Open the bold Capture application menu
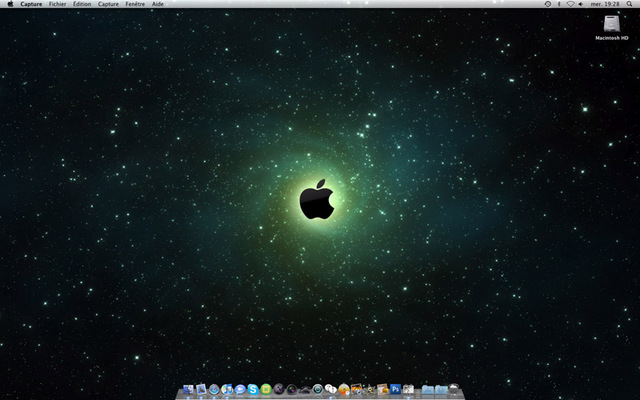The image size is (640, 400). pyautogui.click(x=31, y=4)
